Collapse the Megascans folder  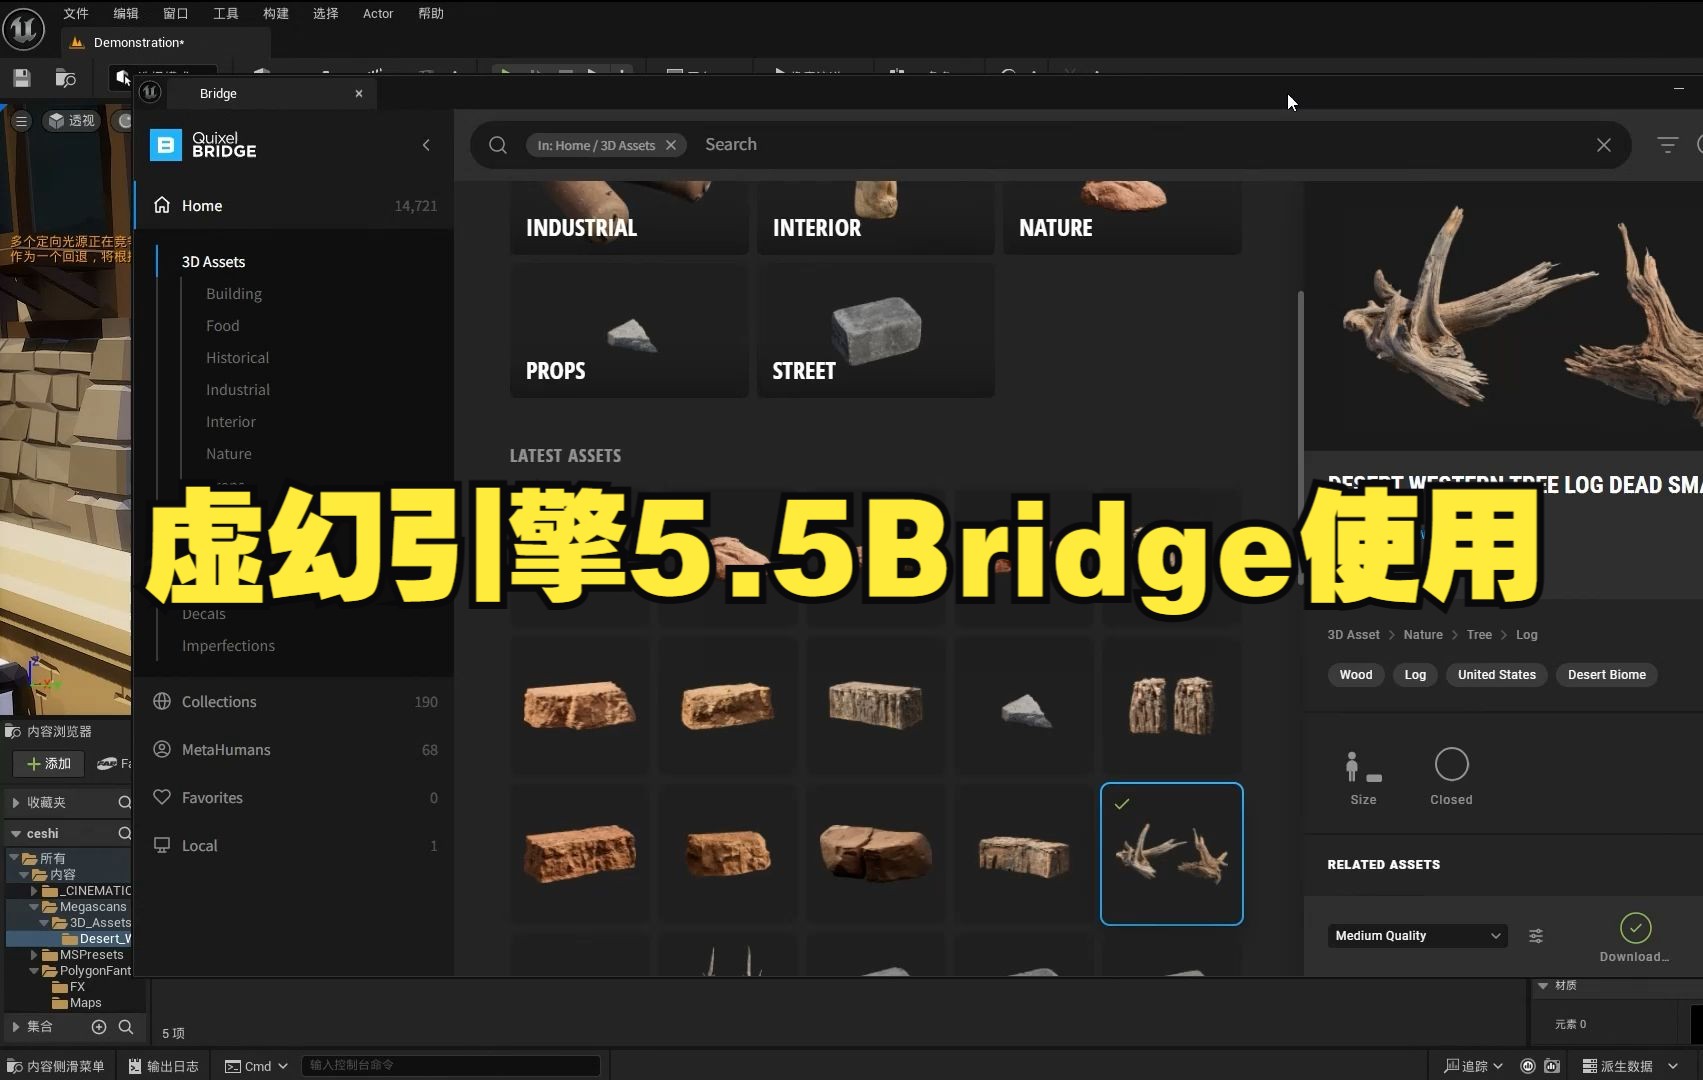34,906
